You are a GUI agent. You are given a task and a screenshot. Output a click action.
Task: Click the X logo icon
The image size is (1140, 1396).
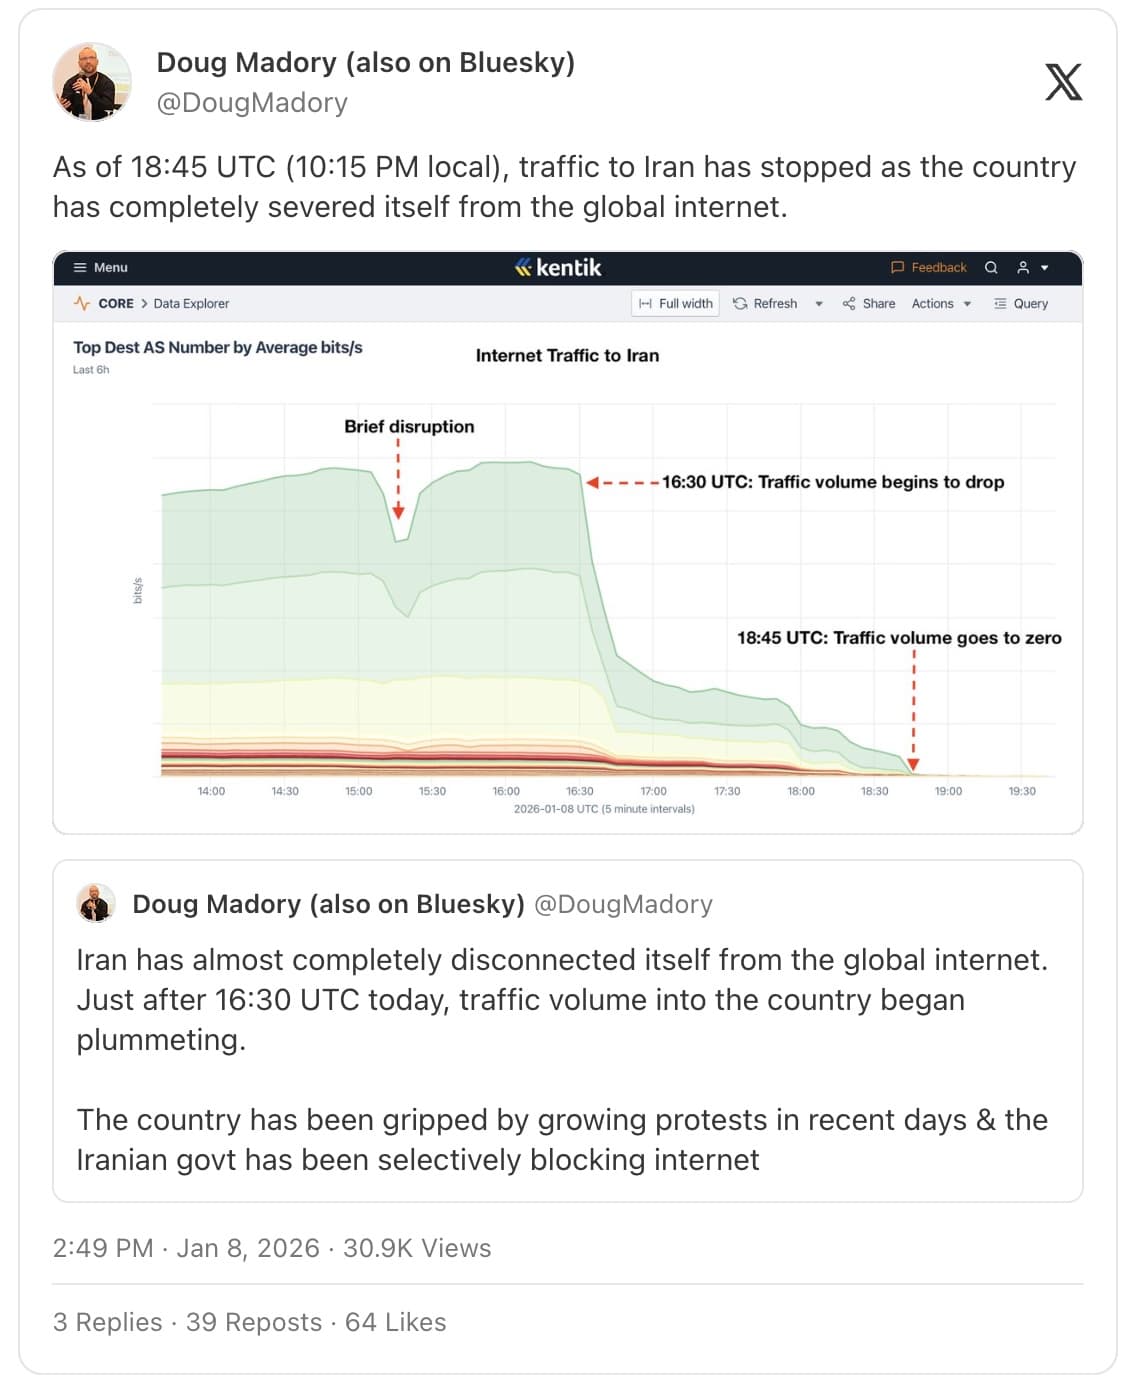point(1063,82)
